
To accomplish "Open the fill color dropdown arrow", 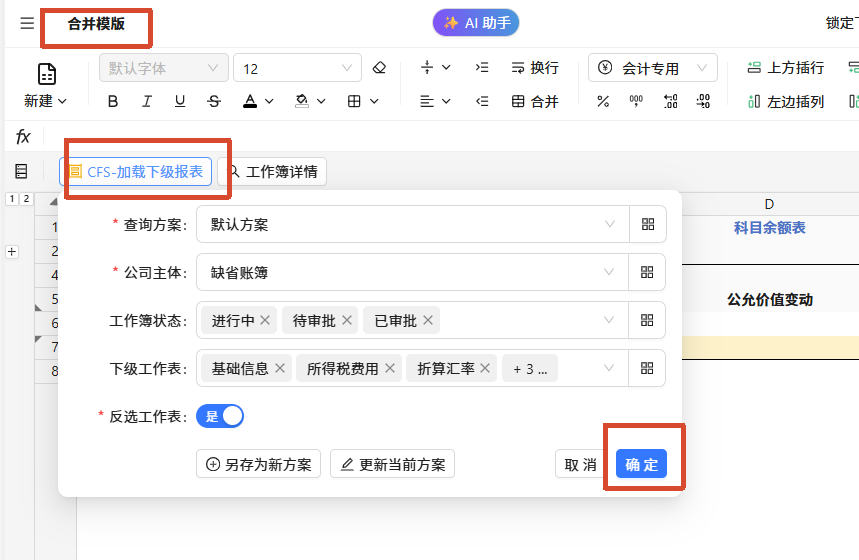I will coord(321,101).
